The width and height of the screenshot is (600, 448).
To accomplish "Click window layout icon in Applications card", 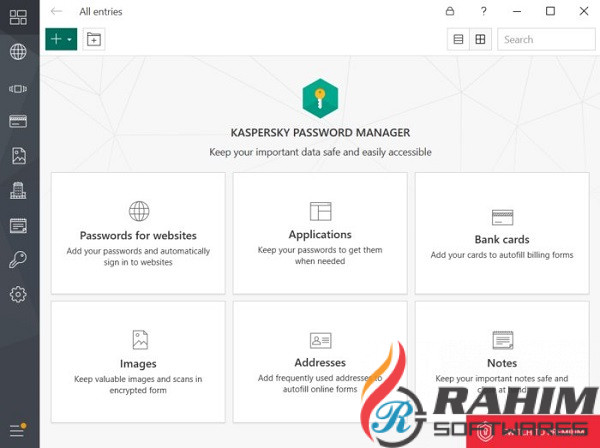I will (320, 211).
